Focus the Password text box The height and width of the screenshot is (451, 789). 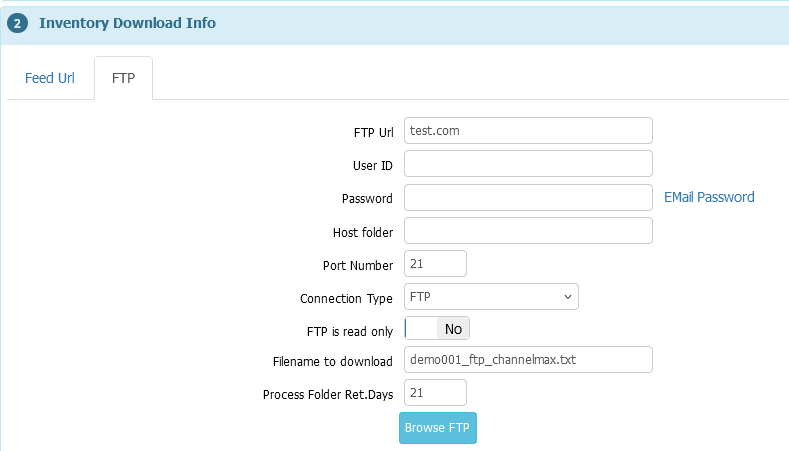click(x=528, y=197)
